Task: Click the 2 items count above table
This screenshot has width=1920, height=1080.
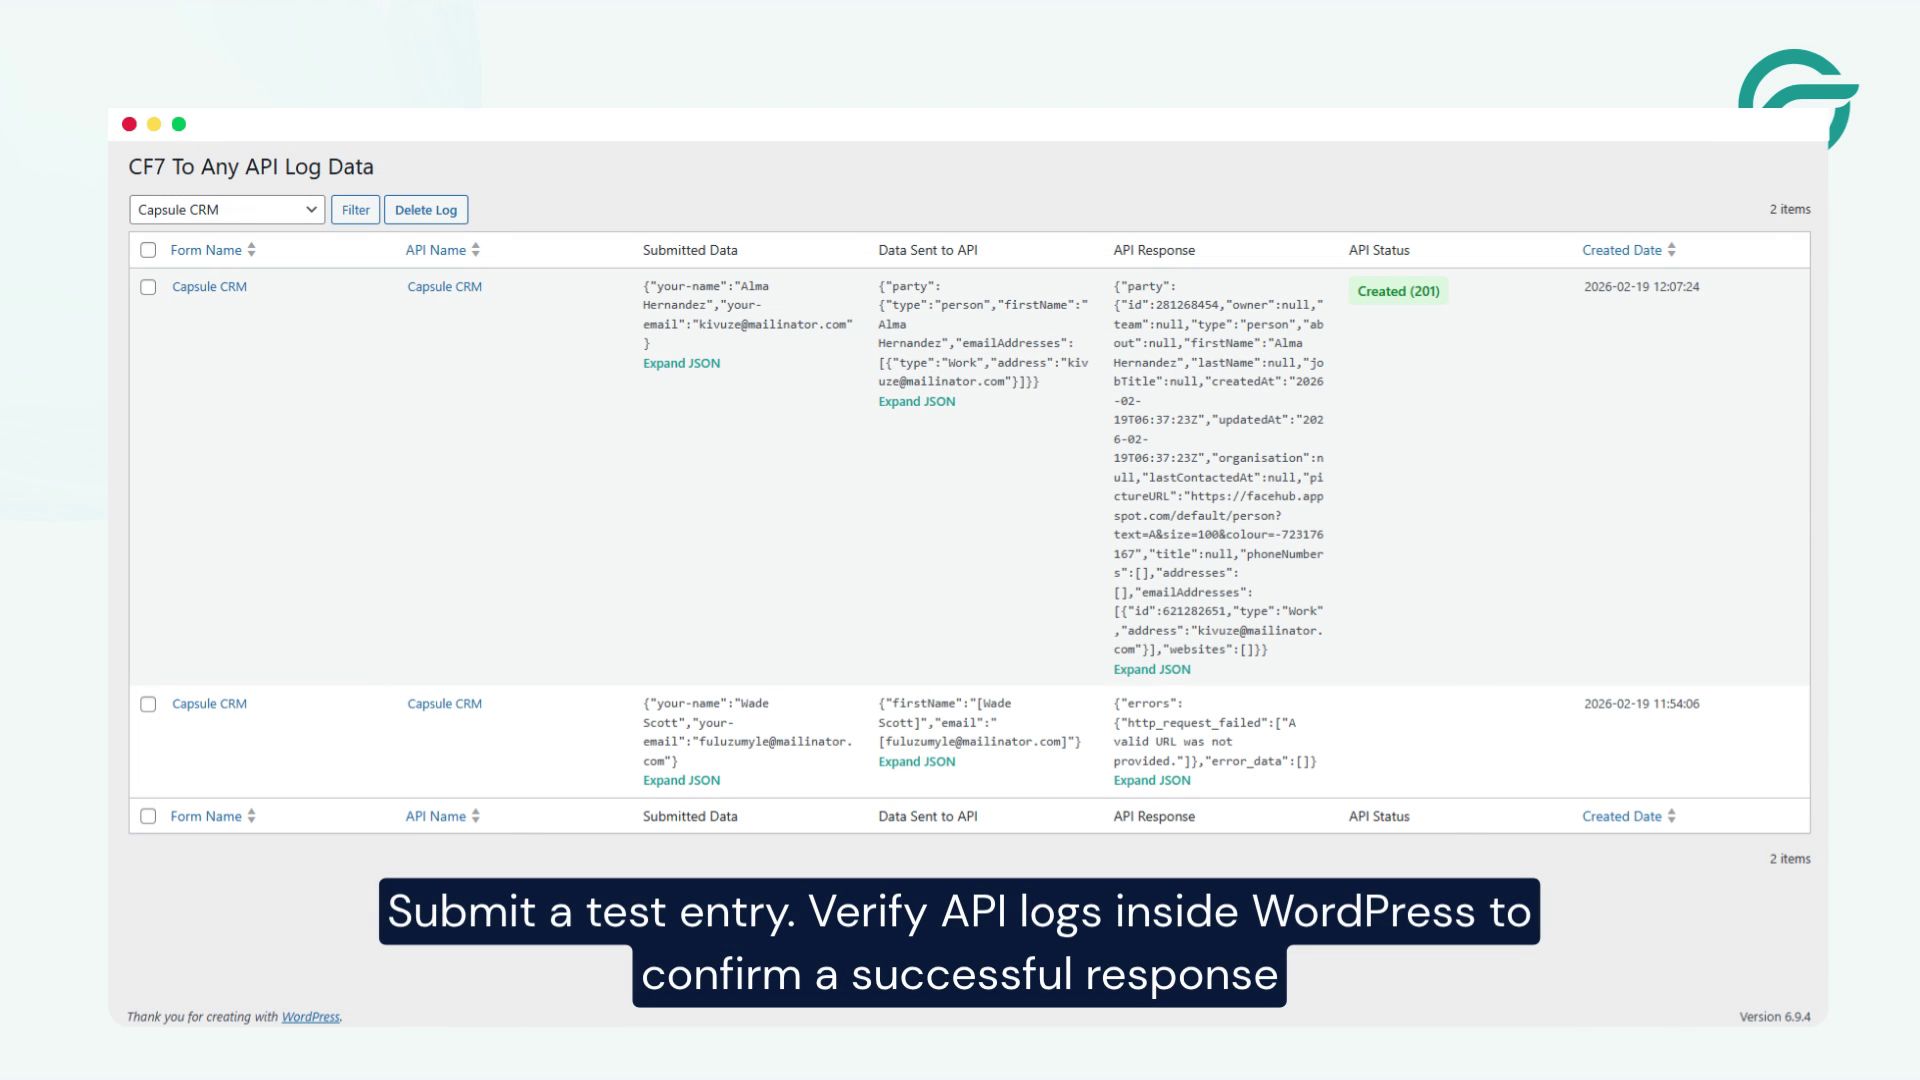Action: tap(1790, 209)
